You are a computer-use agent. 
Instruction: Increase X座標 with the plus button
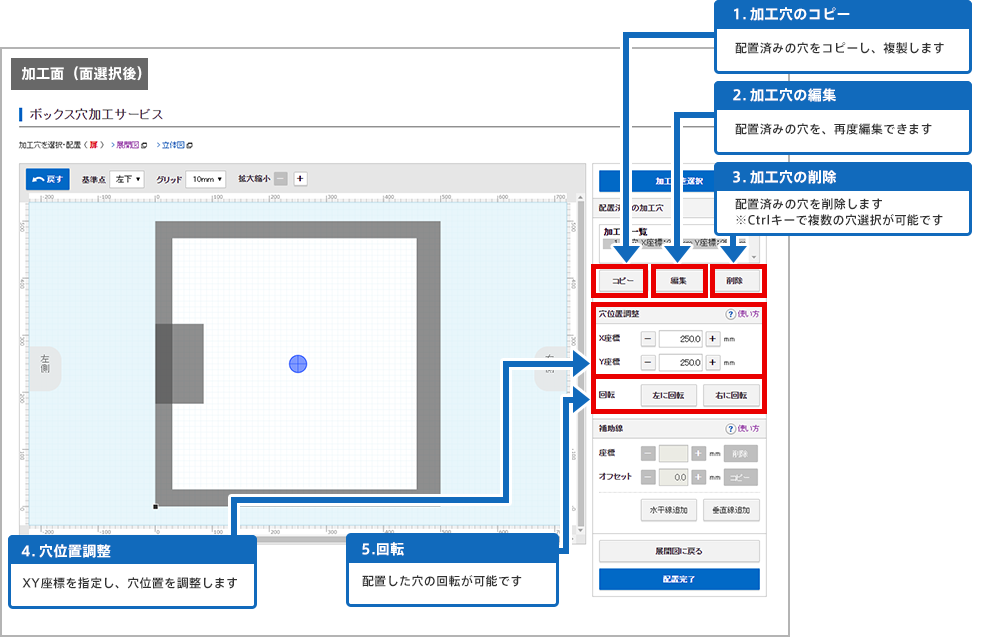tap(713, 339)
